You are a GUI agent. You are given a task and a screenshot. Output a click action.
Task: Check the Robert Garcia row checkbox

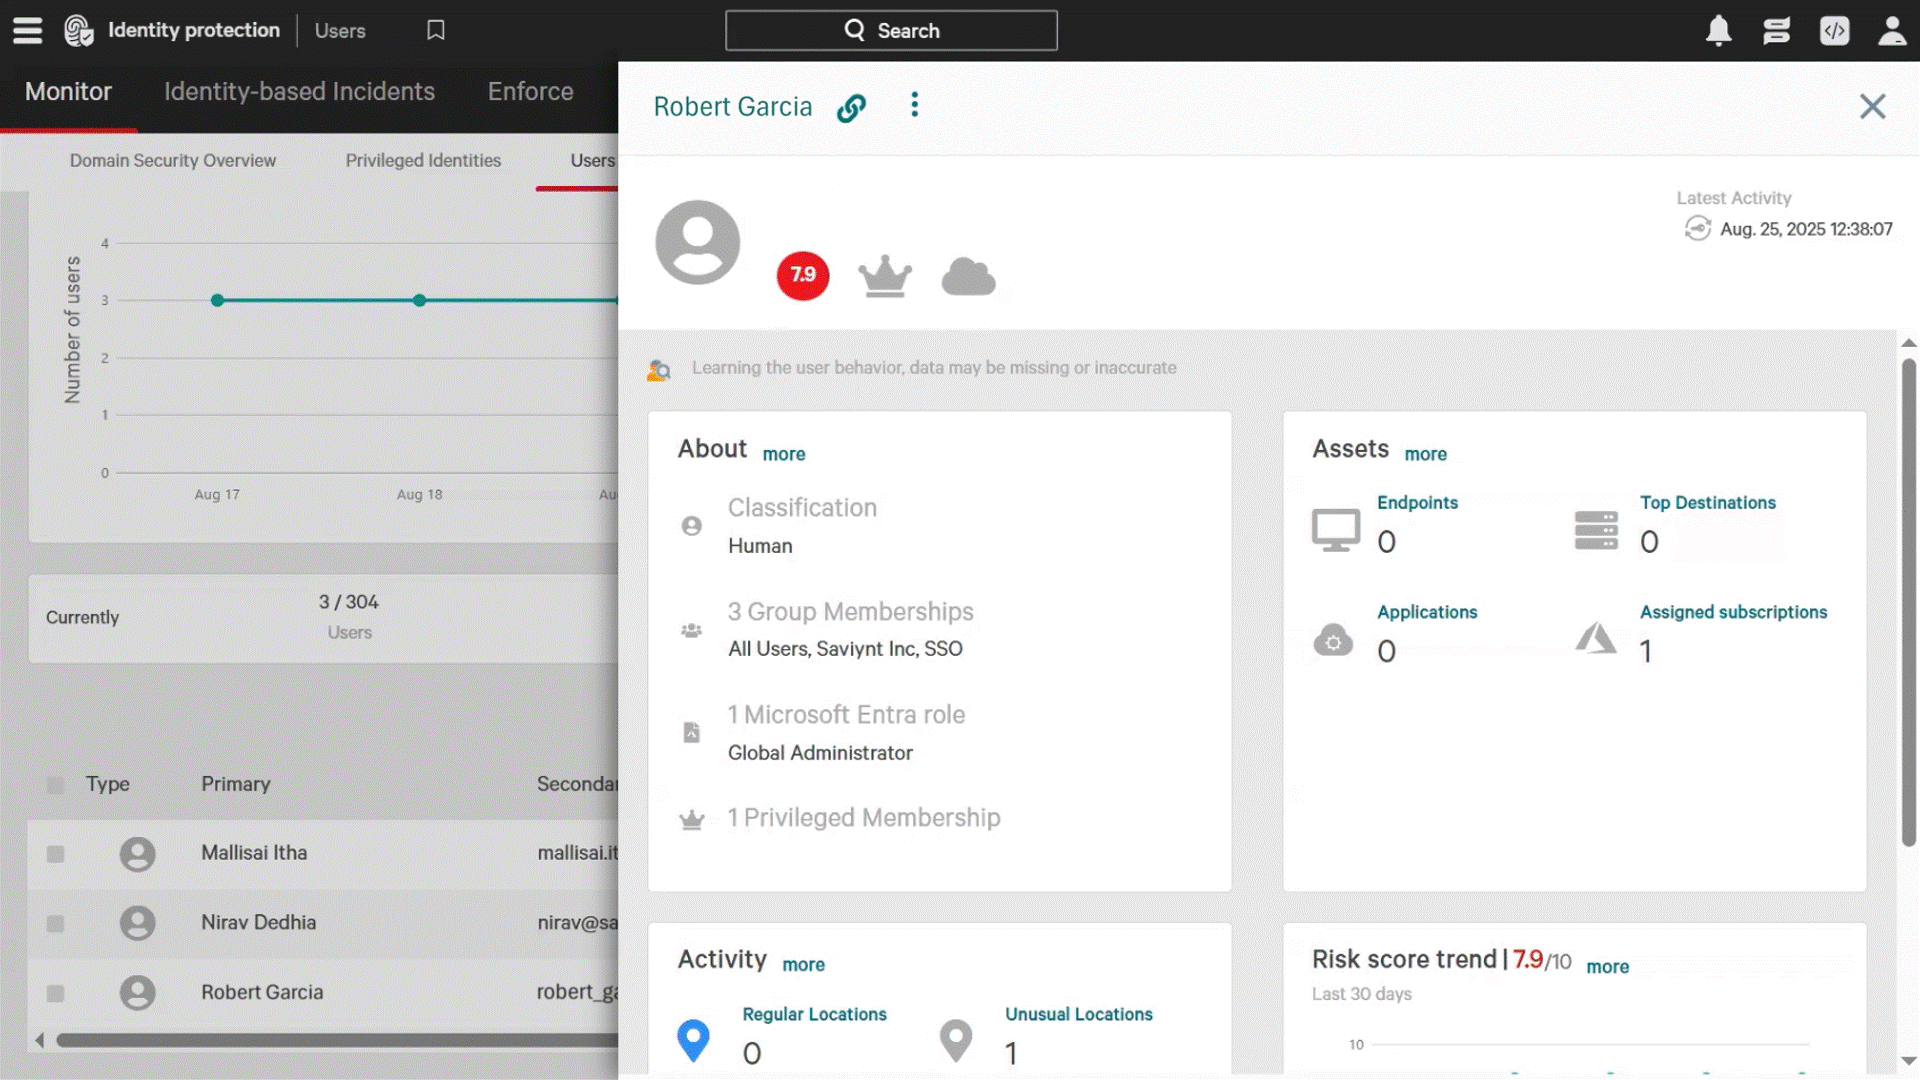(x=56, y=994)
